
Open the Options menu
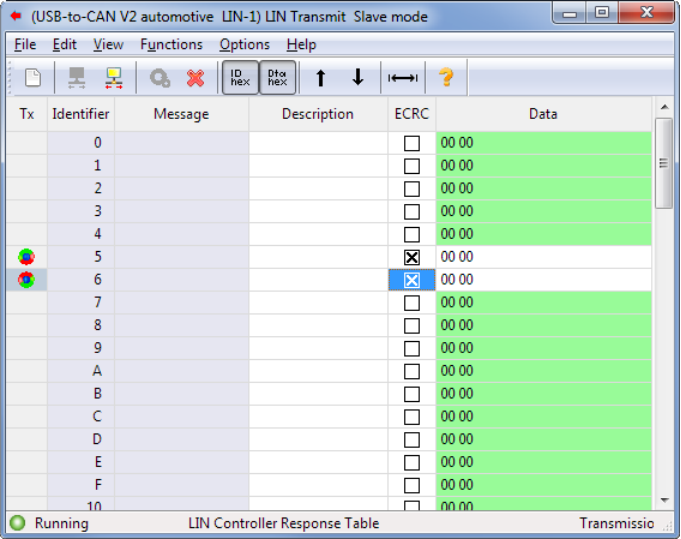click(x=244, y=44)
